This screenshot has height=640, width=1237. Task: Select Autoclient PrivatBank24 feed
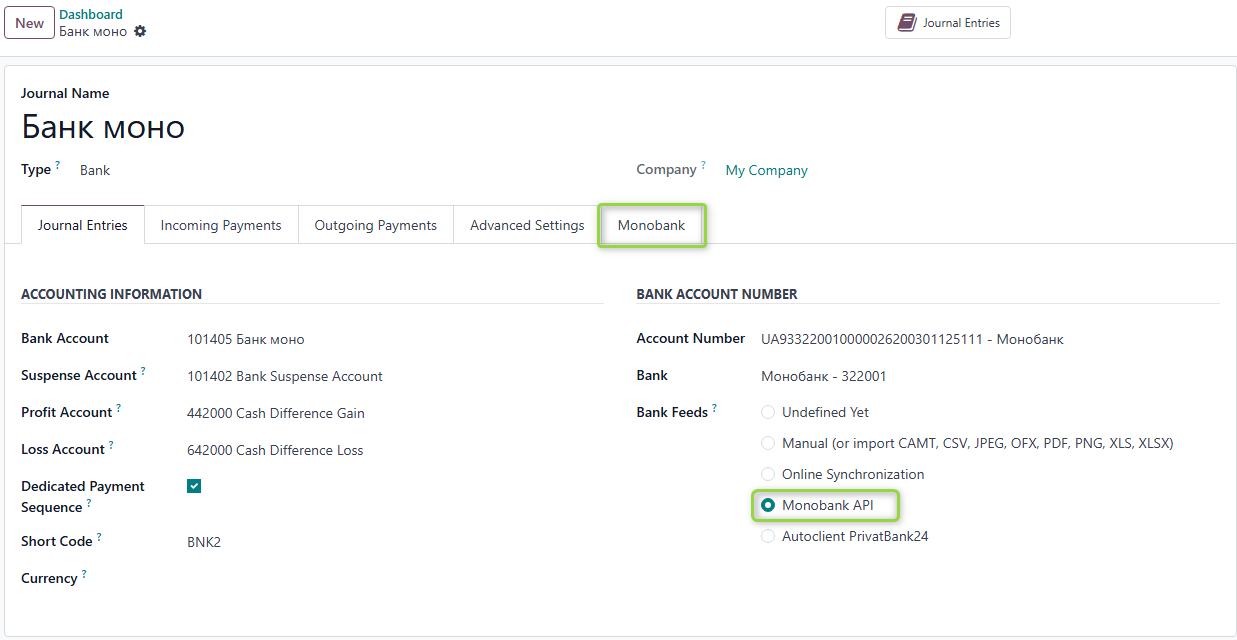tap(767, 536)
